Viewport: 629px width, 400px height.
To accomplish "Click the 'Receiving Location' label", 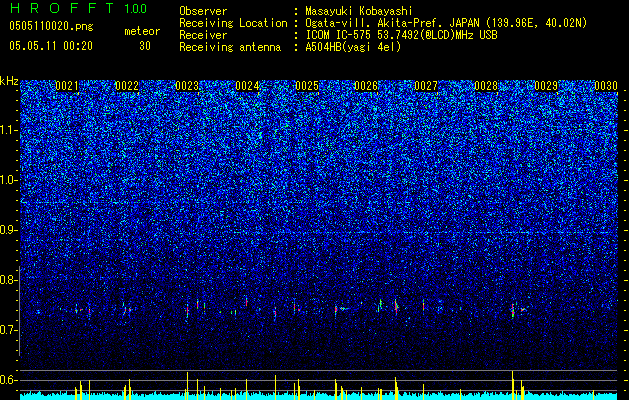I will [233, 23].
